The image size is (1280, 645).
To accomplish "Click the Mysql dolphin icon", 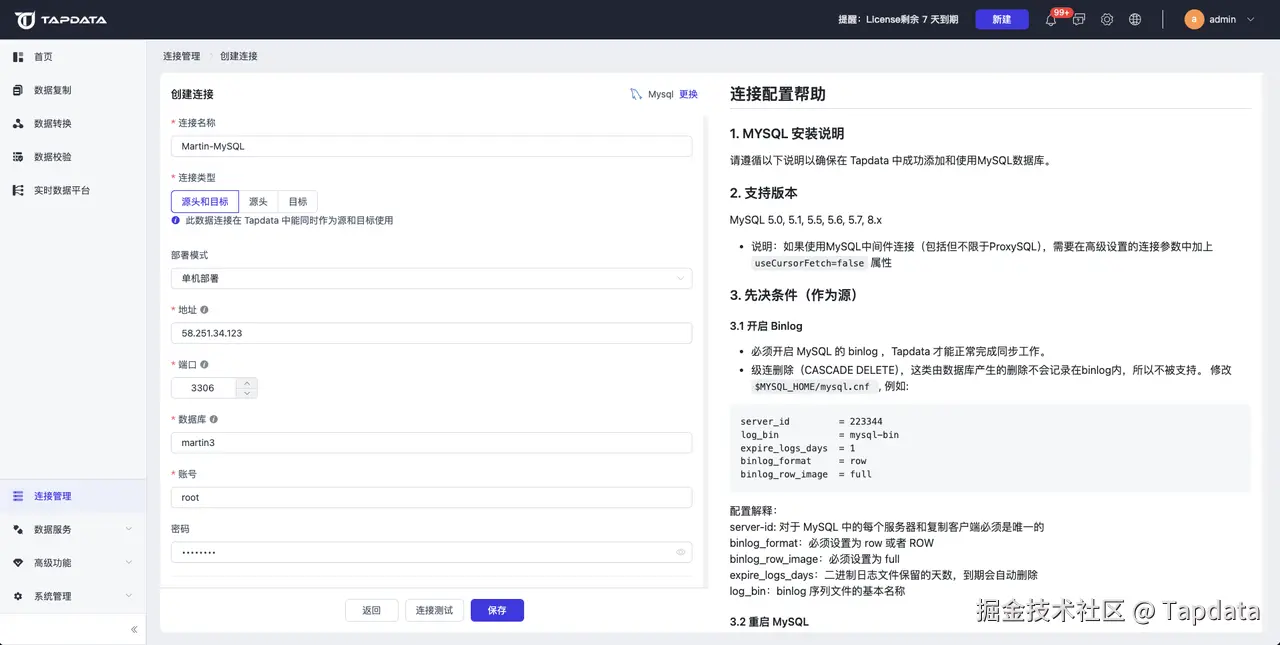I will (x=636, y=94).
